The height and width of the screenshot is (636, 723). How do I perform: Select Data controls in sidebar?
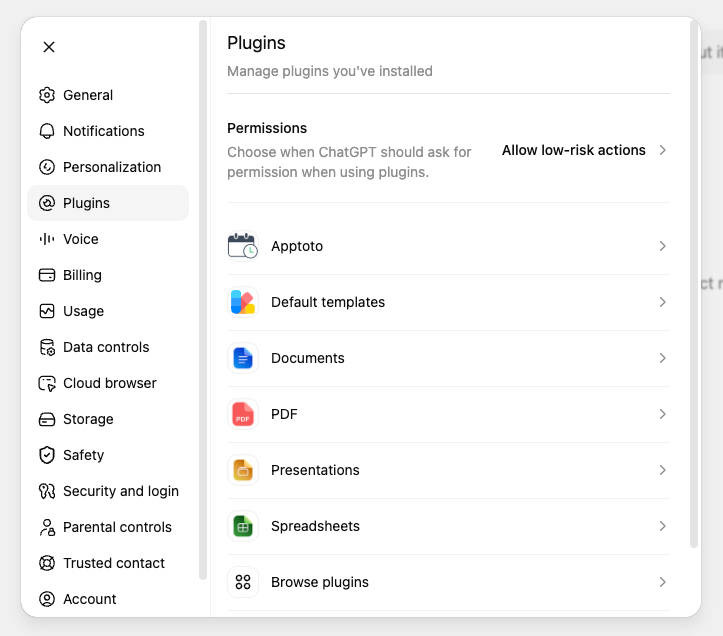[x=108, y=347]
